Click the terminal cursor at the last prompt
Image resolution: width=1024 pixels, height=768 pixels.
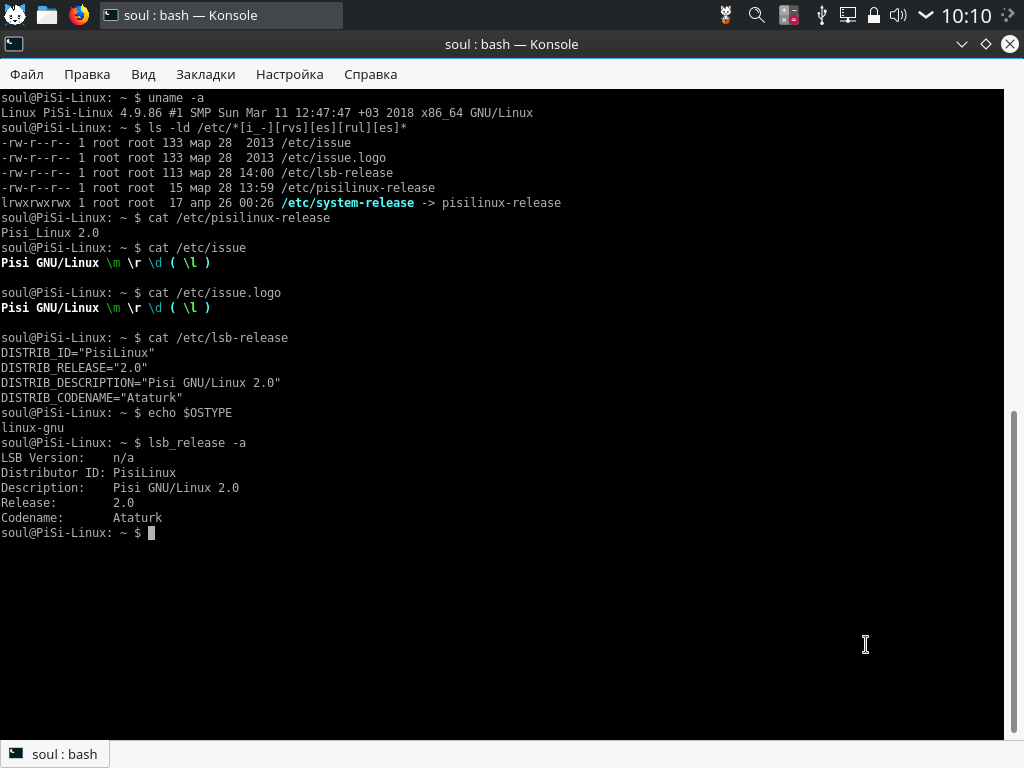coord(152,534)
